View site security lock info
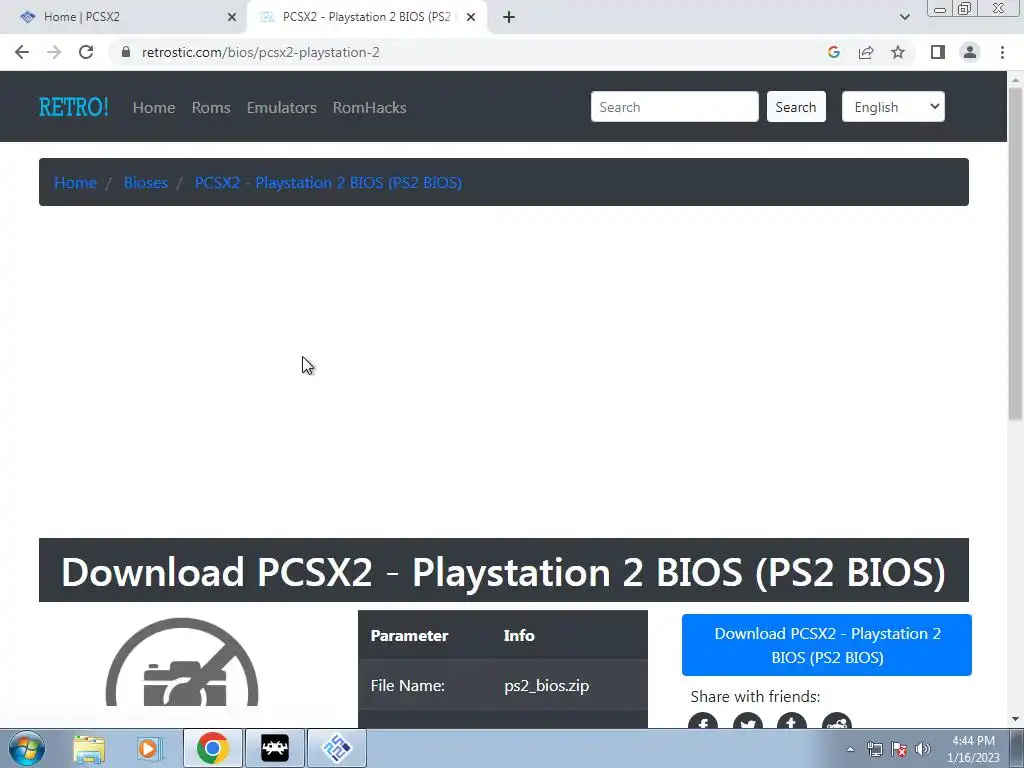This screenshot has width=1024, height=768. tap(126, 52)
